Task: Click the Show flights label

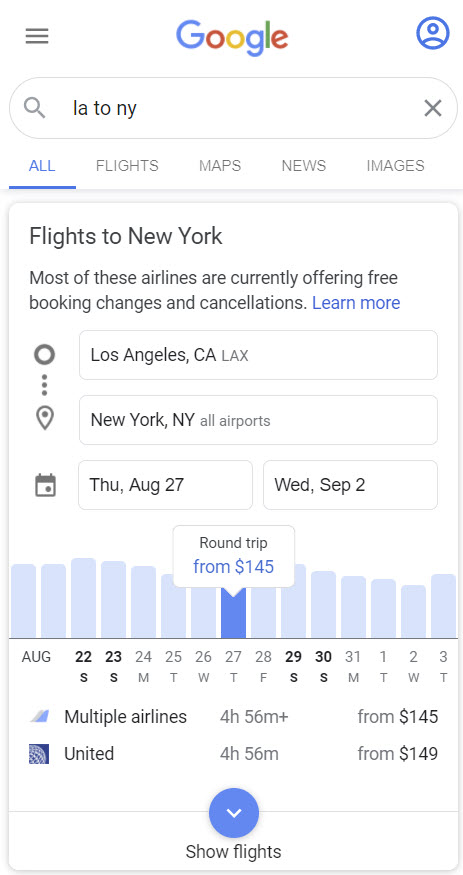Action: (233, 852)
